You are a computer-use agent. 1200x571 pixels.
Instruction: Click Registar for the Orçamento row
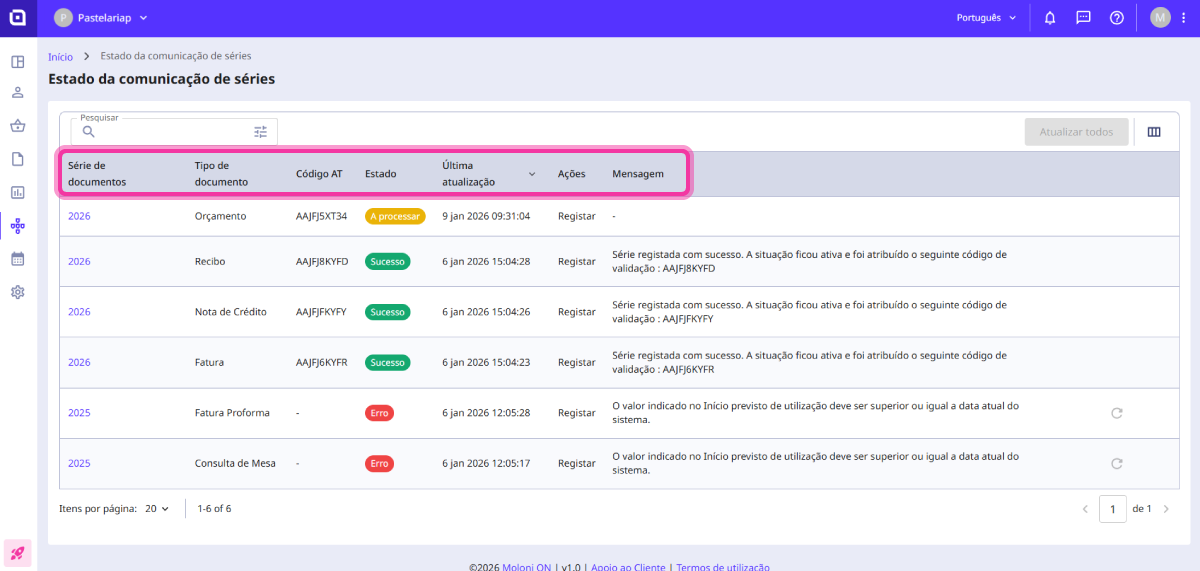tap(577, 216)
